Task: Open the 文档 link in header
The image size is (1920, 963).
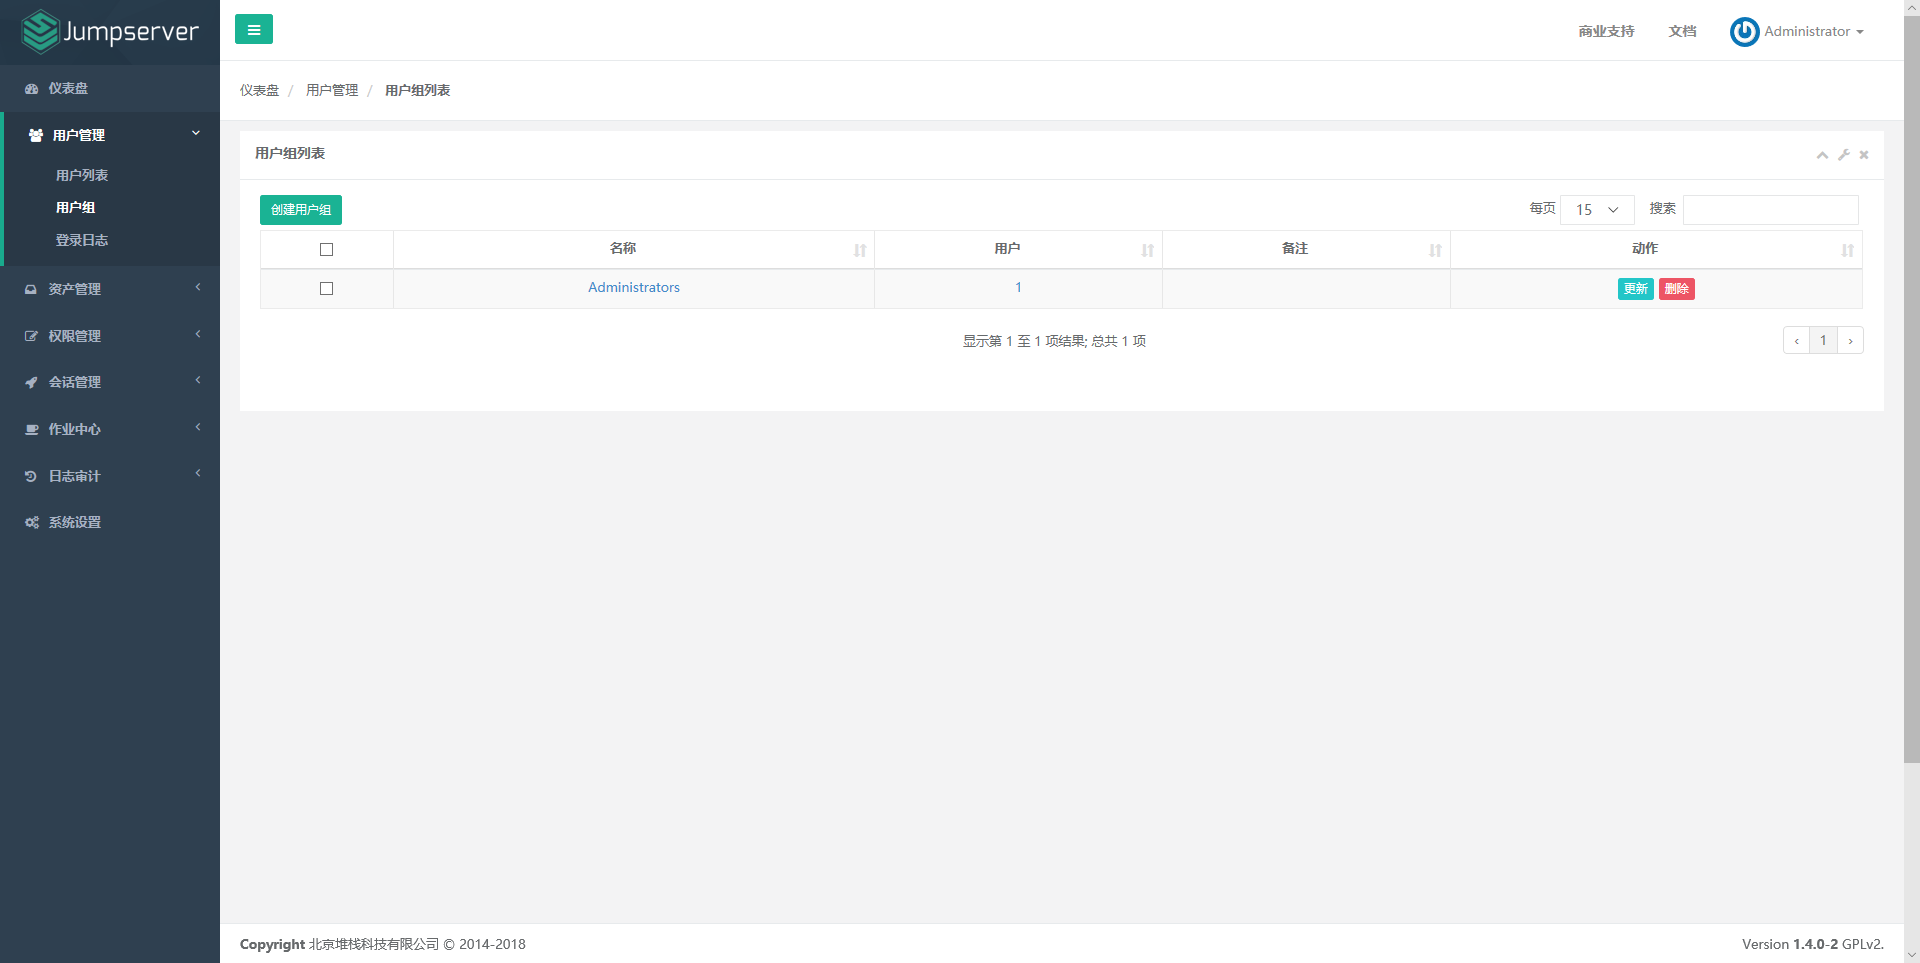Action: pyautogui.click(x=1682, y=32)
